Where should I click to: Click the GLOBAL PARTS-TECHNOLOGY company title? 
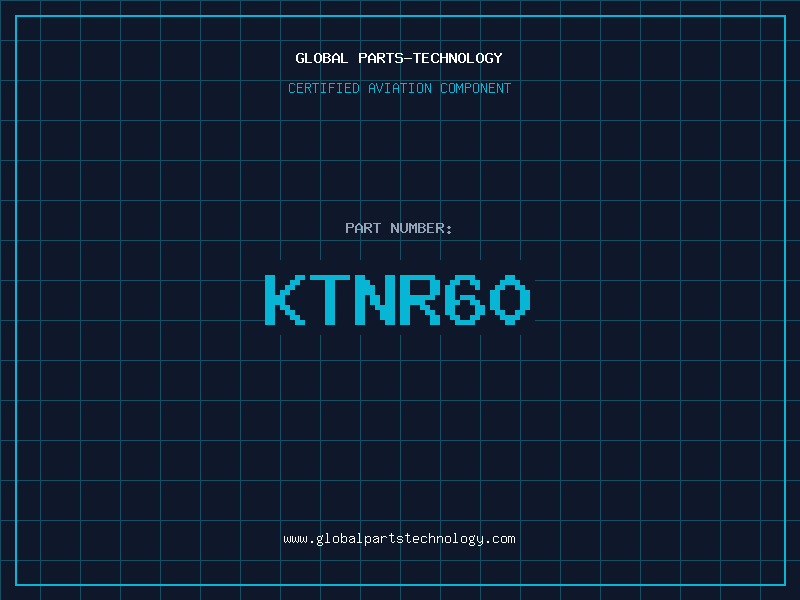tap(399, 58)
